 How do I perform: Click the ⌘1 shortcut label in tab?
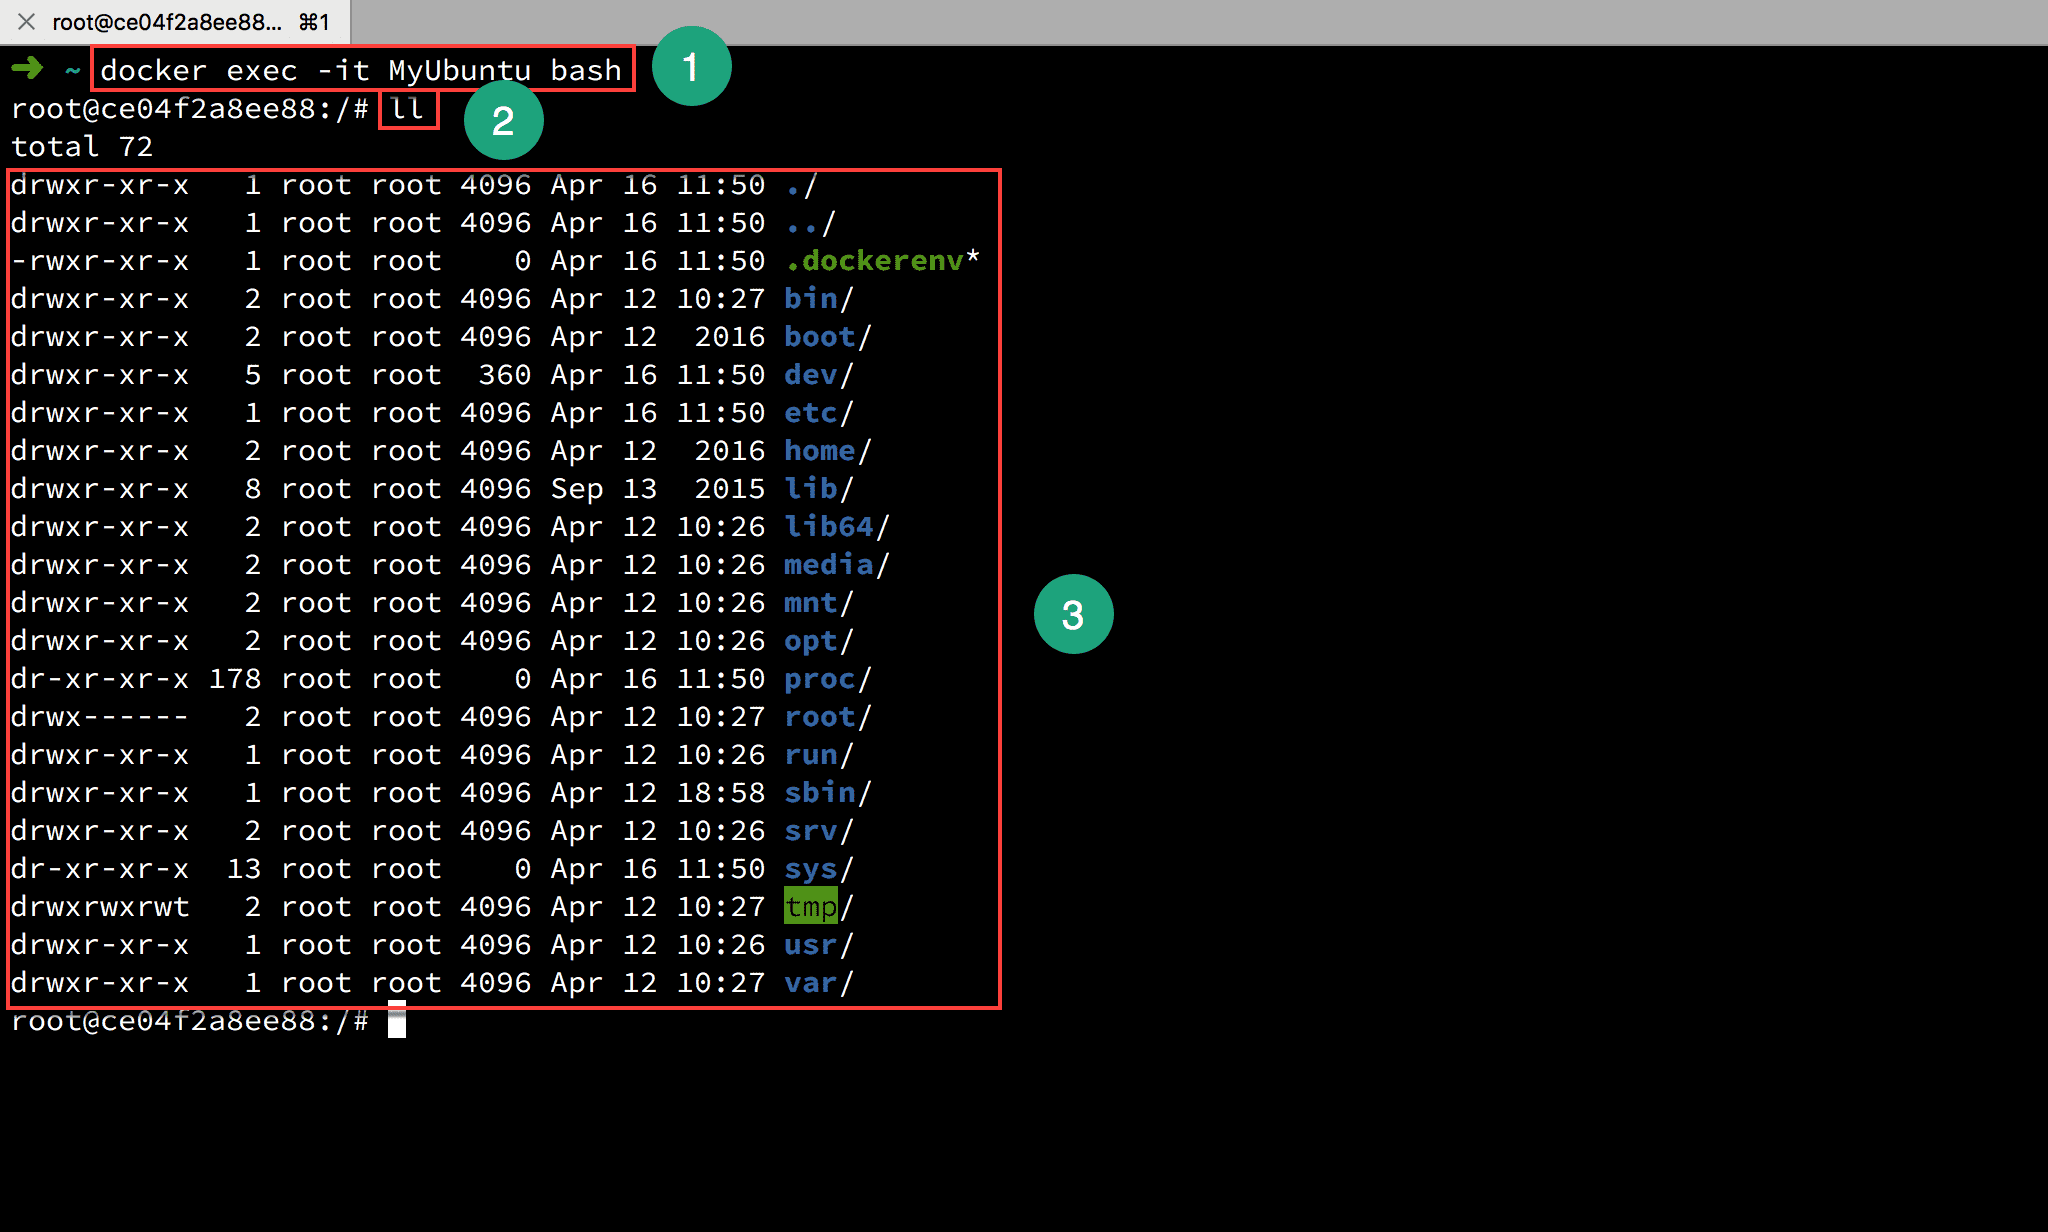click(315, 22)
